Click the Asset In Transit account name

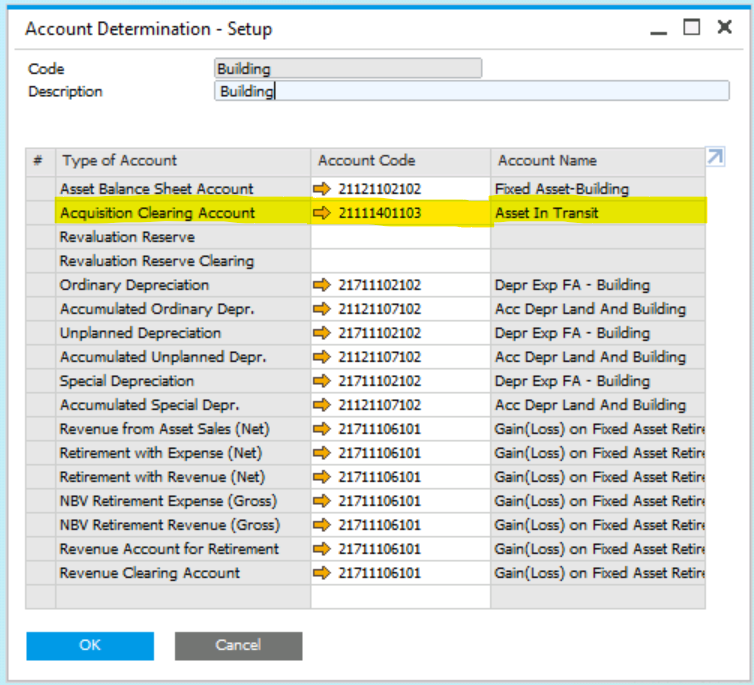[x=547, y=212]
